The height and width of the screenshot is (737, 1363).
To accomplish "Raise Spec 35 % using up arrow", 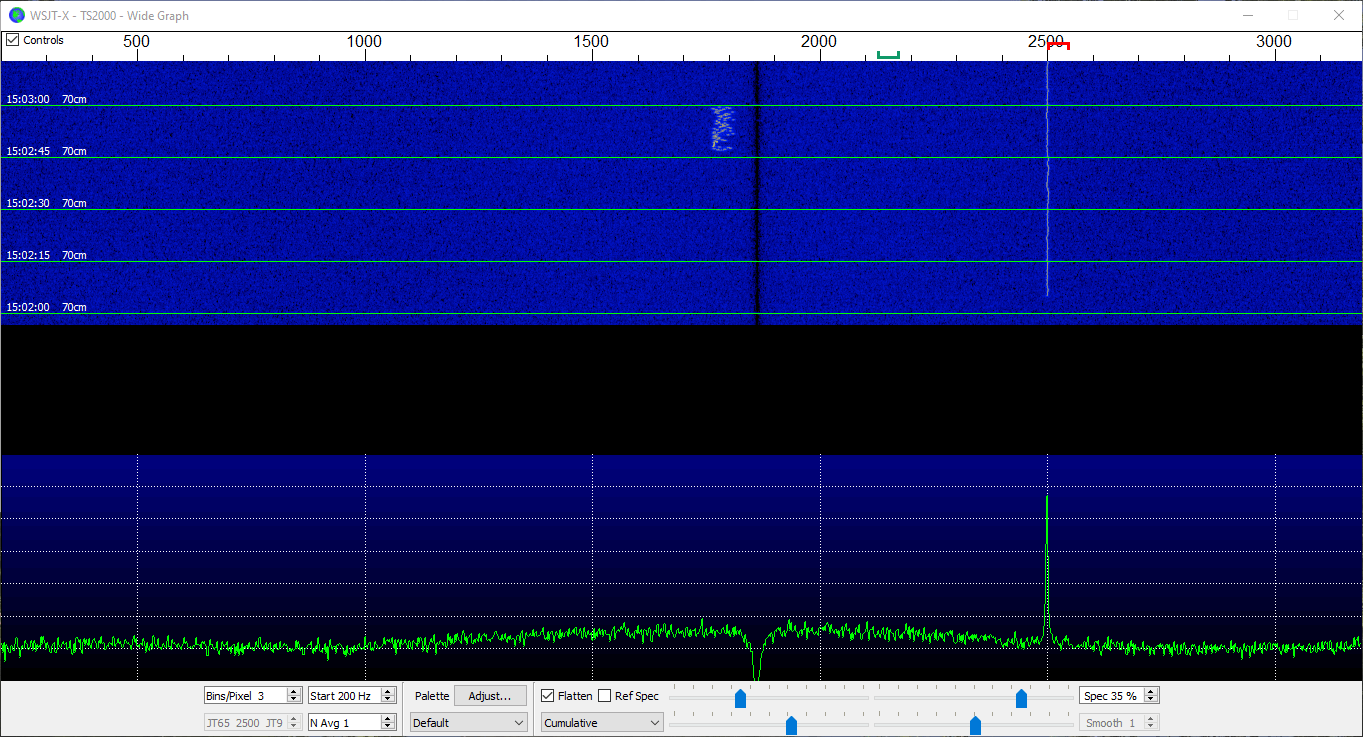I will click(x=1151, y=691).
